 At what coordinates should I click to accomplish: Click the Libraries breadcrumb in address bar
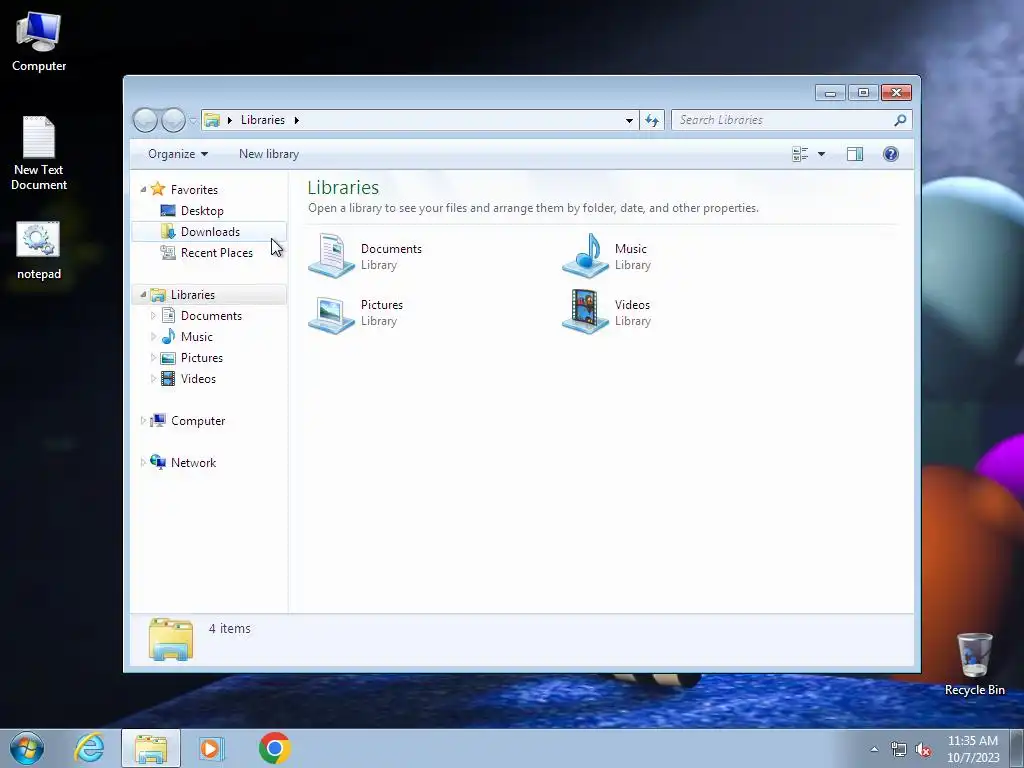click(263, 120)
